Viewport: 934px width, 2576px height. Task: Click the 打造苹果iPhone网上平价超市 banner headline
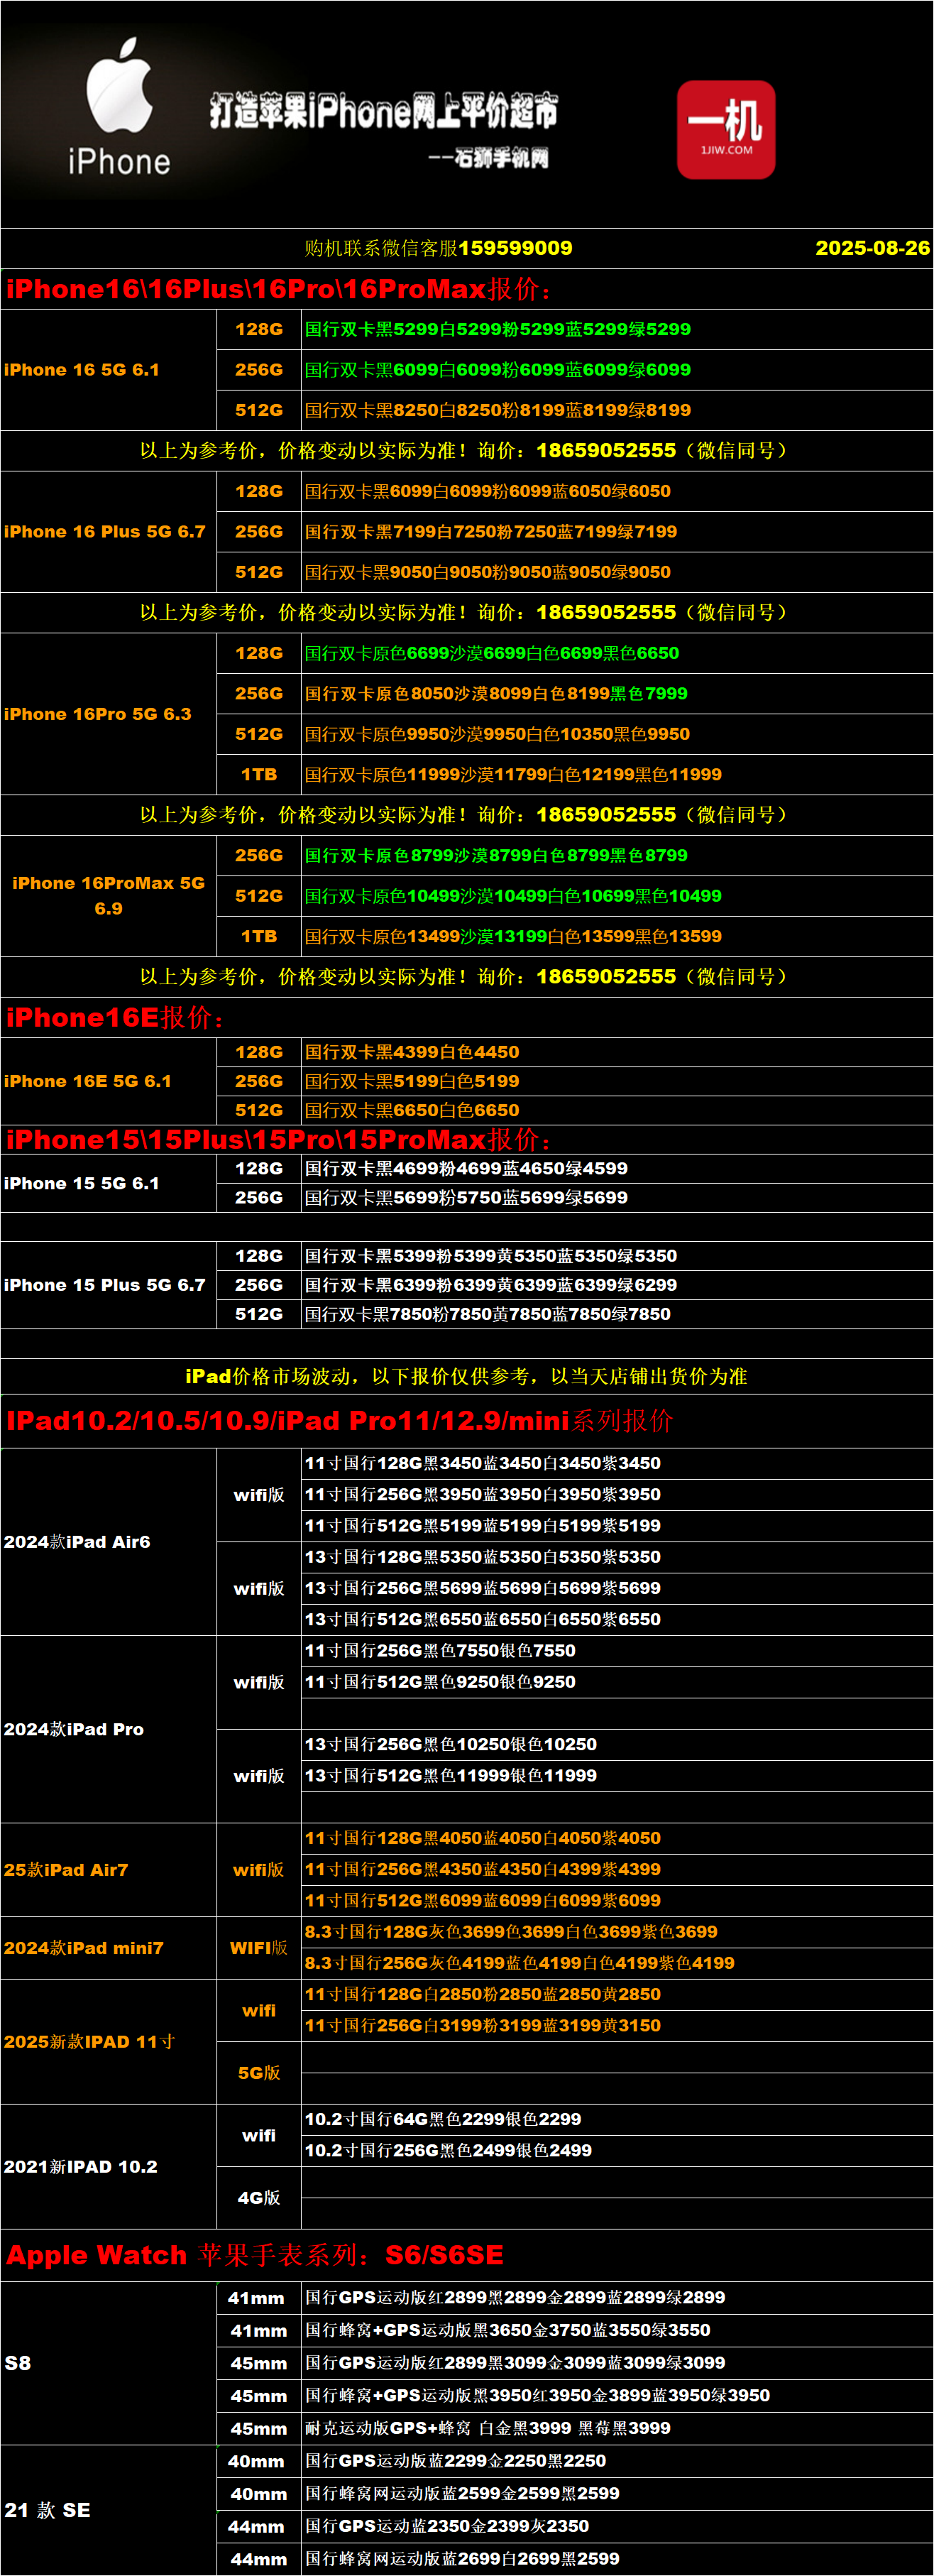click(x=383, y=111)
